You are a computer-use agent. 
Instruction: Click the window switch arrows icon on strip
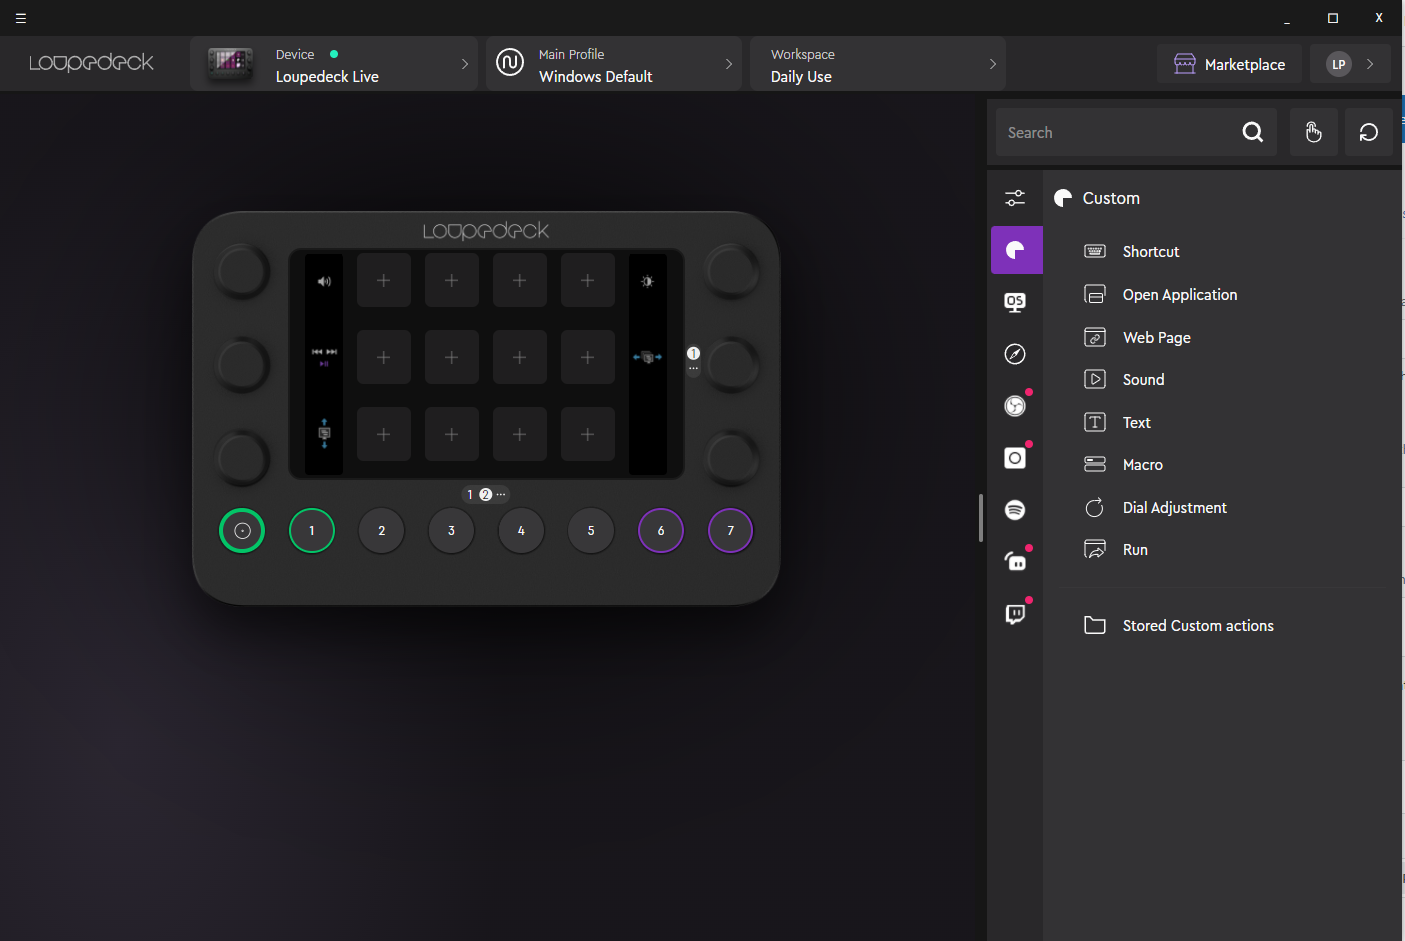coord(647,357)
